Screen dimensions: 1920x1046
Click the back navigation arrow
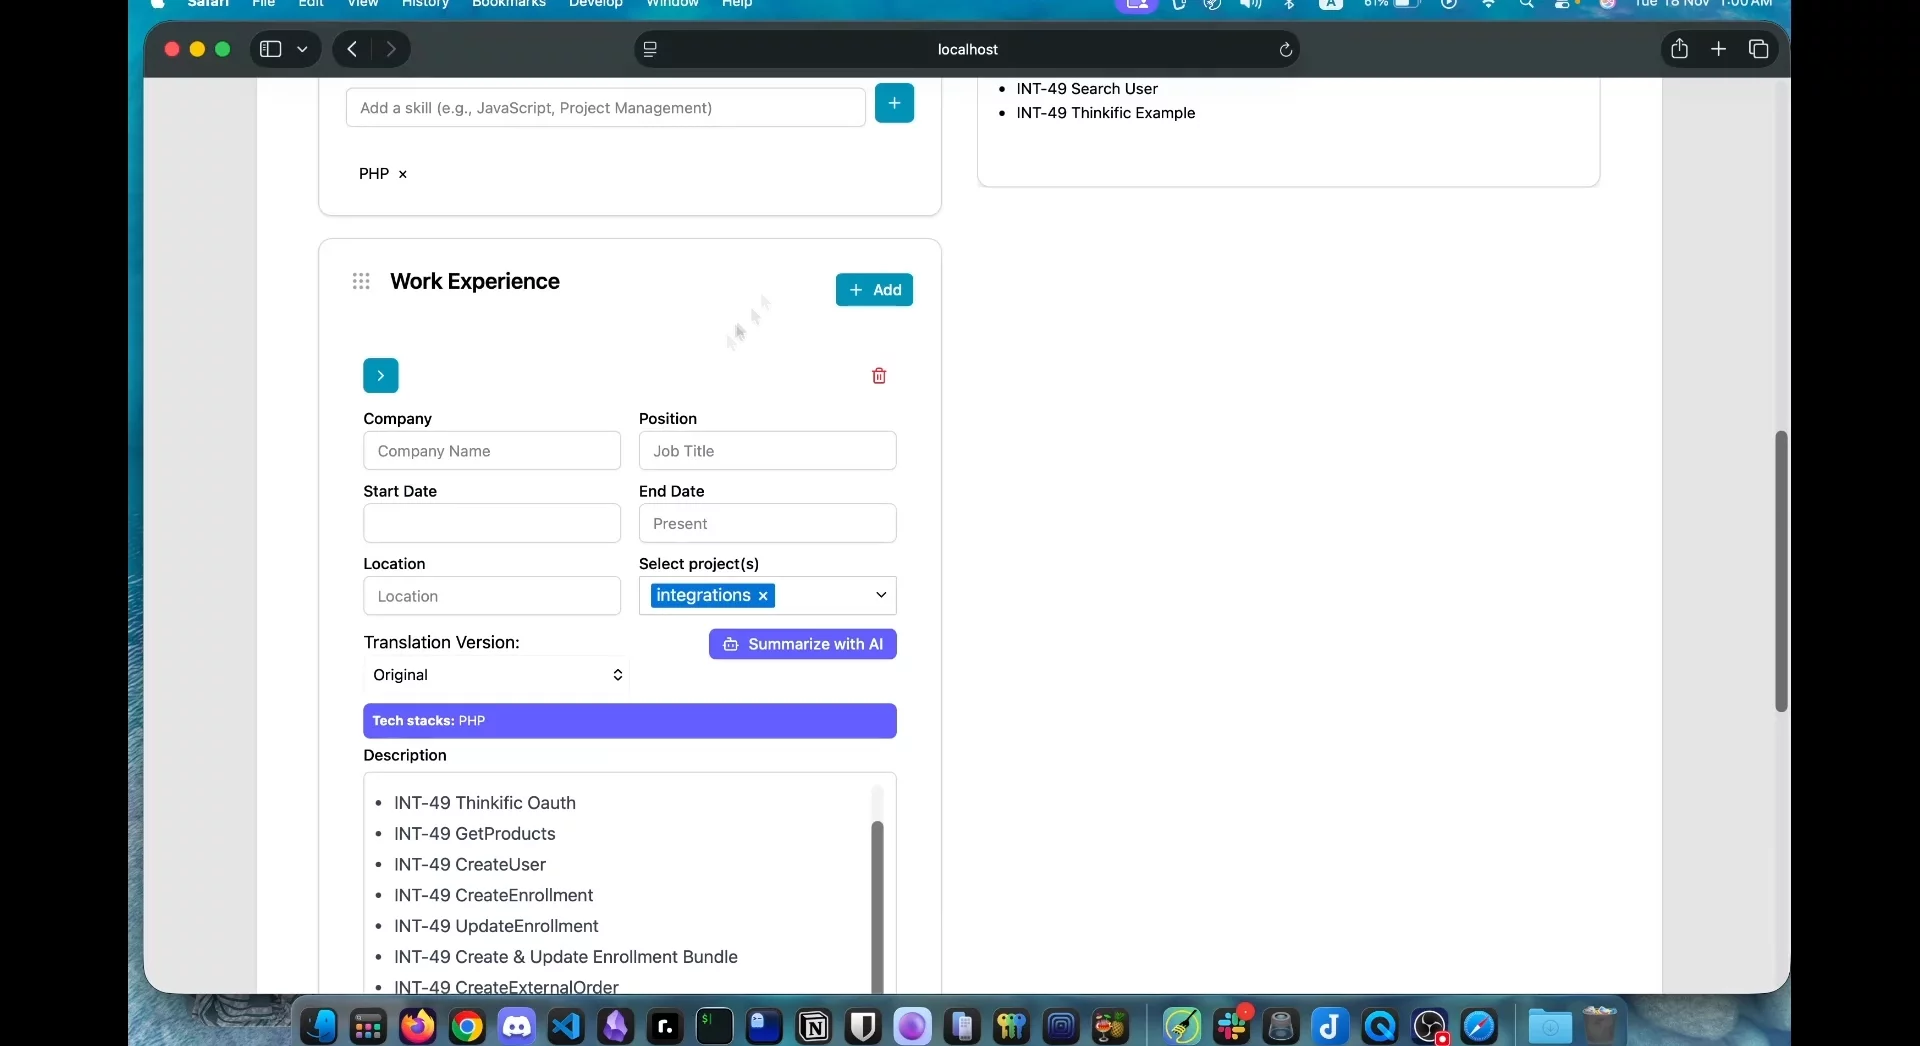[350, 49]
